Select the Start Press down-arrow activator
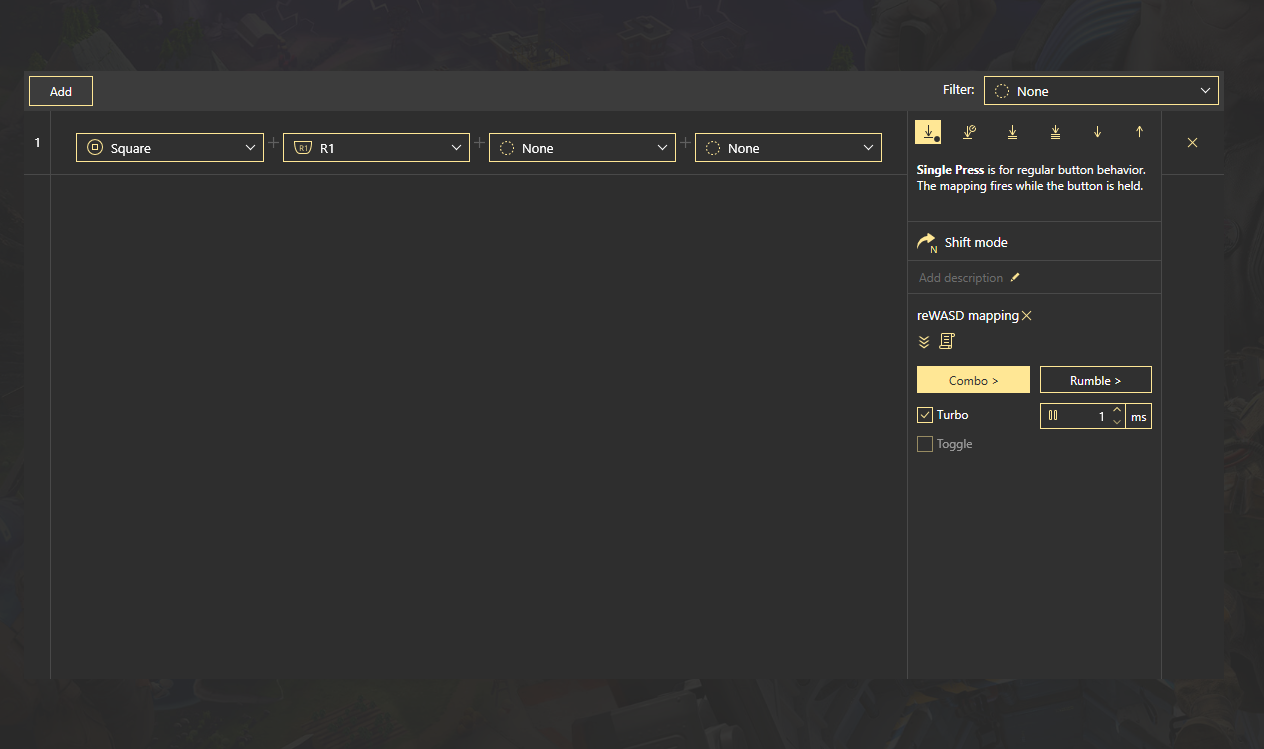1264x749 pixels. tap(1097, 132)
